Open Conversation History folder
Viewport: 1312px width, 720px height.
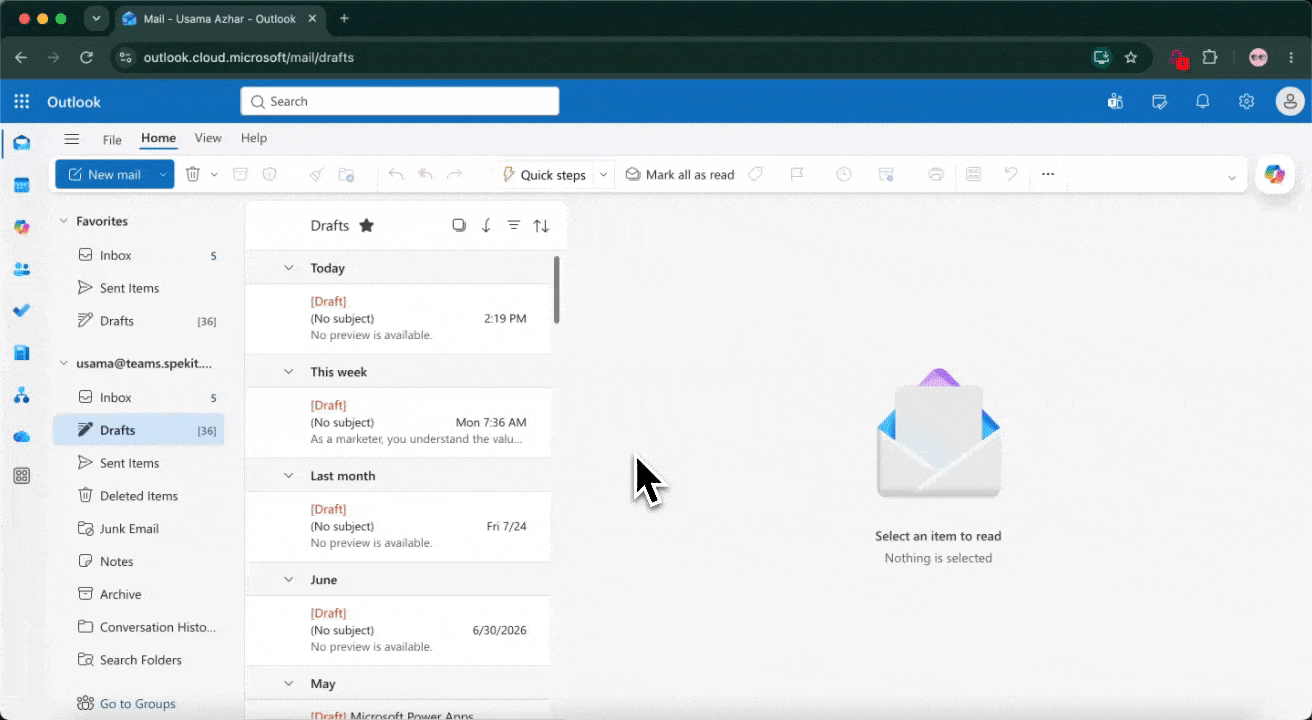(138, 627)
